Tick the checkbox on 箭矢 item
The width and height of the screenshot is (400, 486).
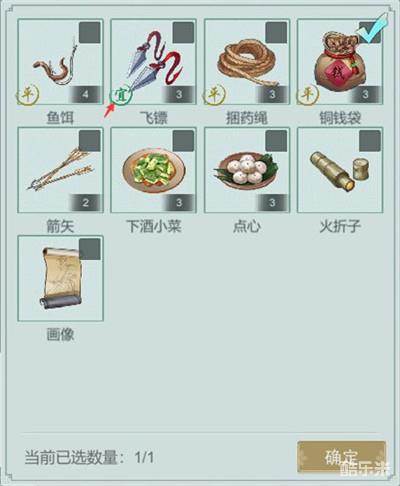coord(90,141)
